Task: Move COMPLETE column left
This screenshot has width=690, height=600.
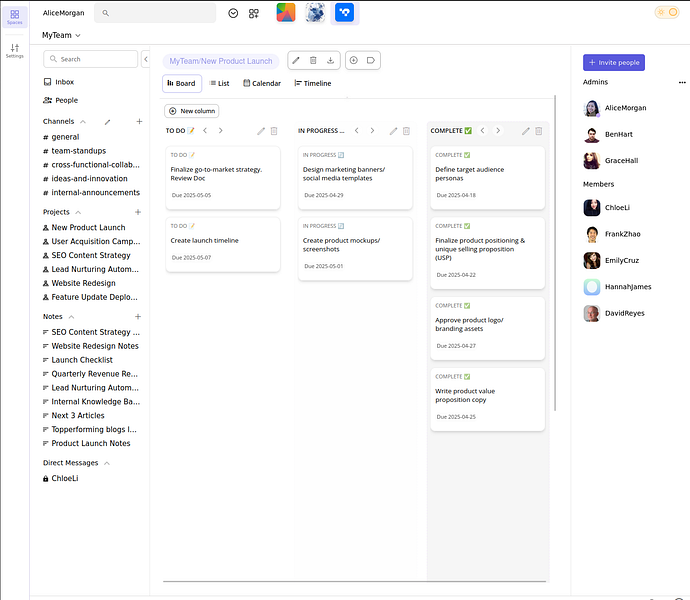Action: pos(483,130)
